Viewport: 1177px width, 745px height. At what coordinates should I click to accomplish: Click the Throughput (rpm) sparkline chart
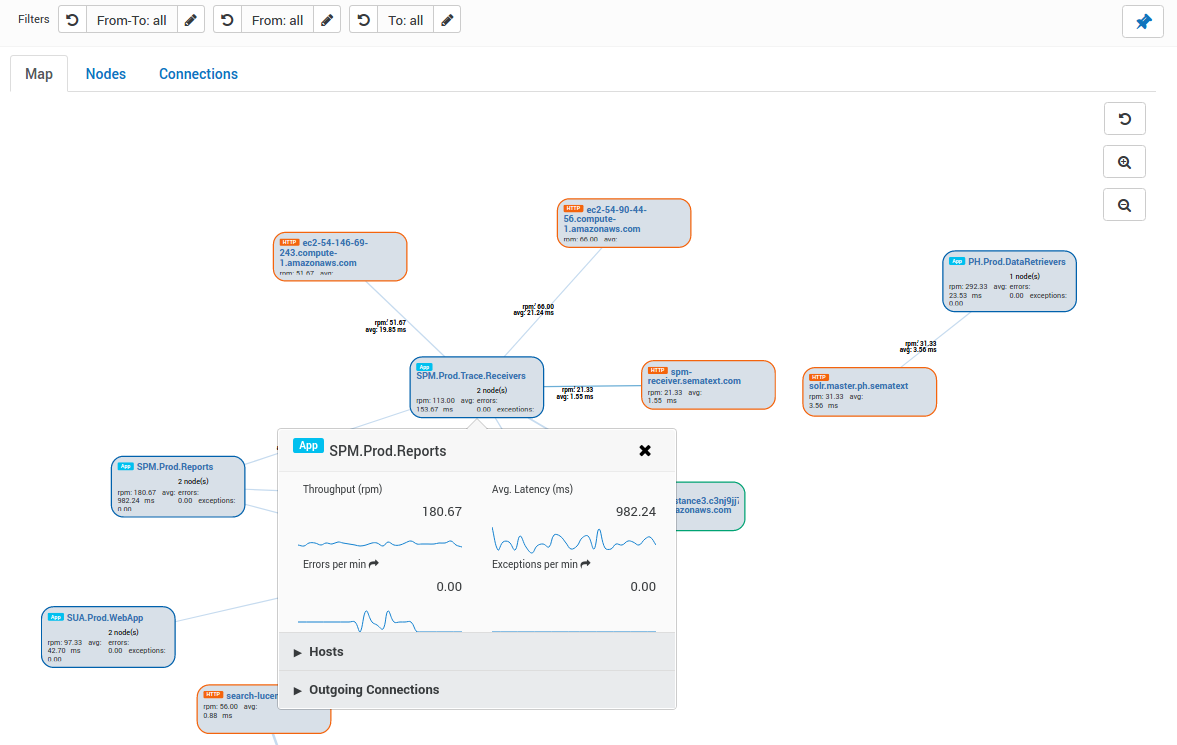[x=380, y=542]
